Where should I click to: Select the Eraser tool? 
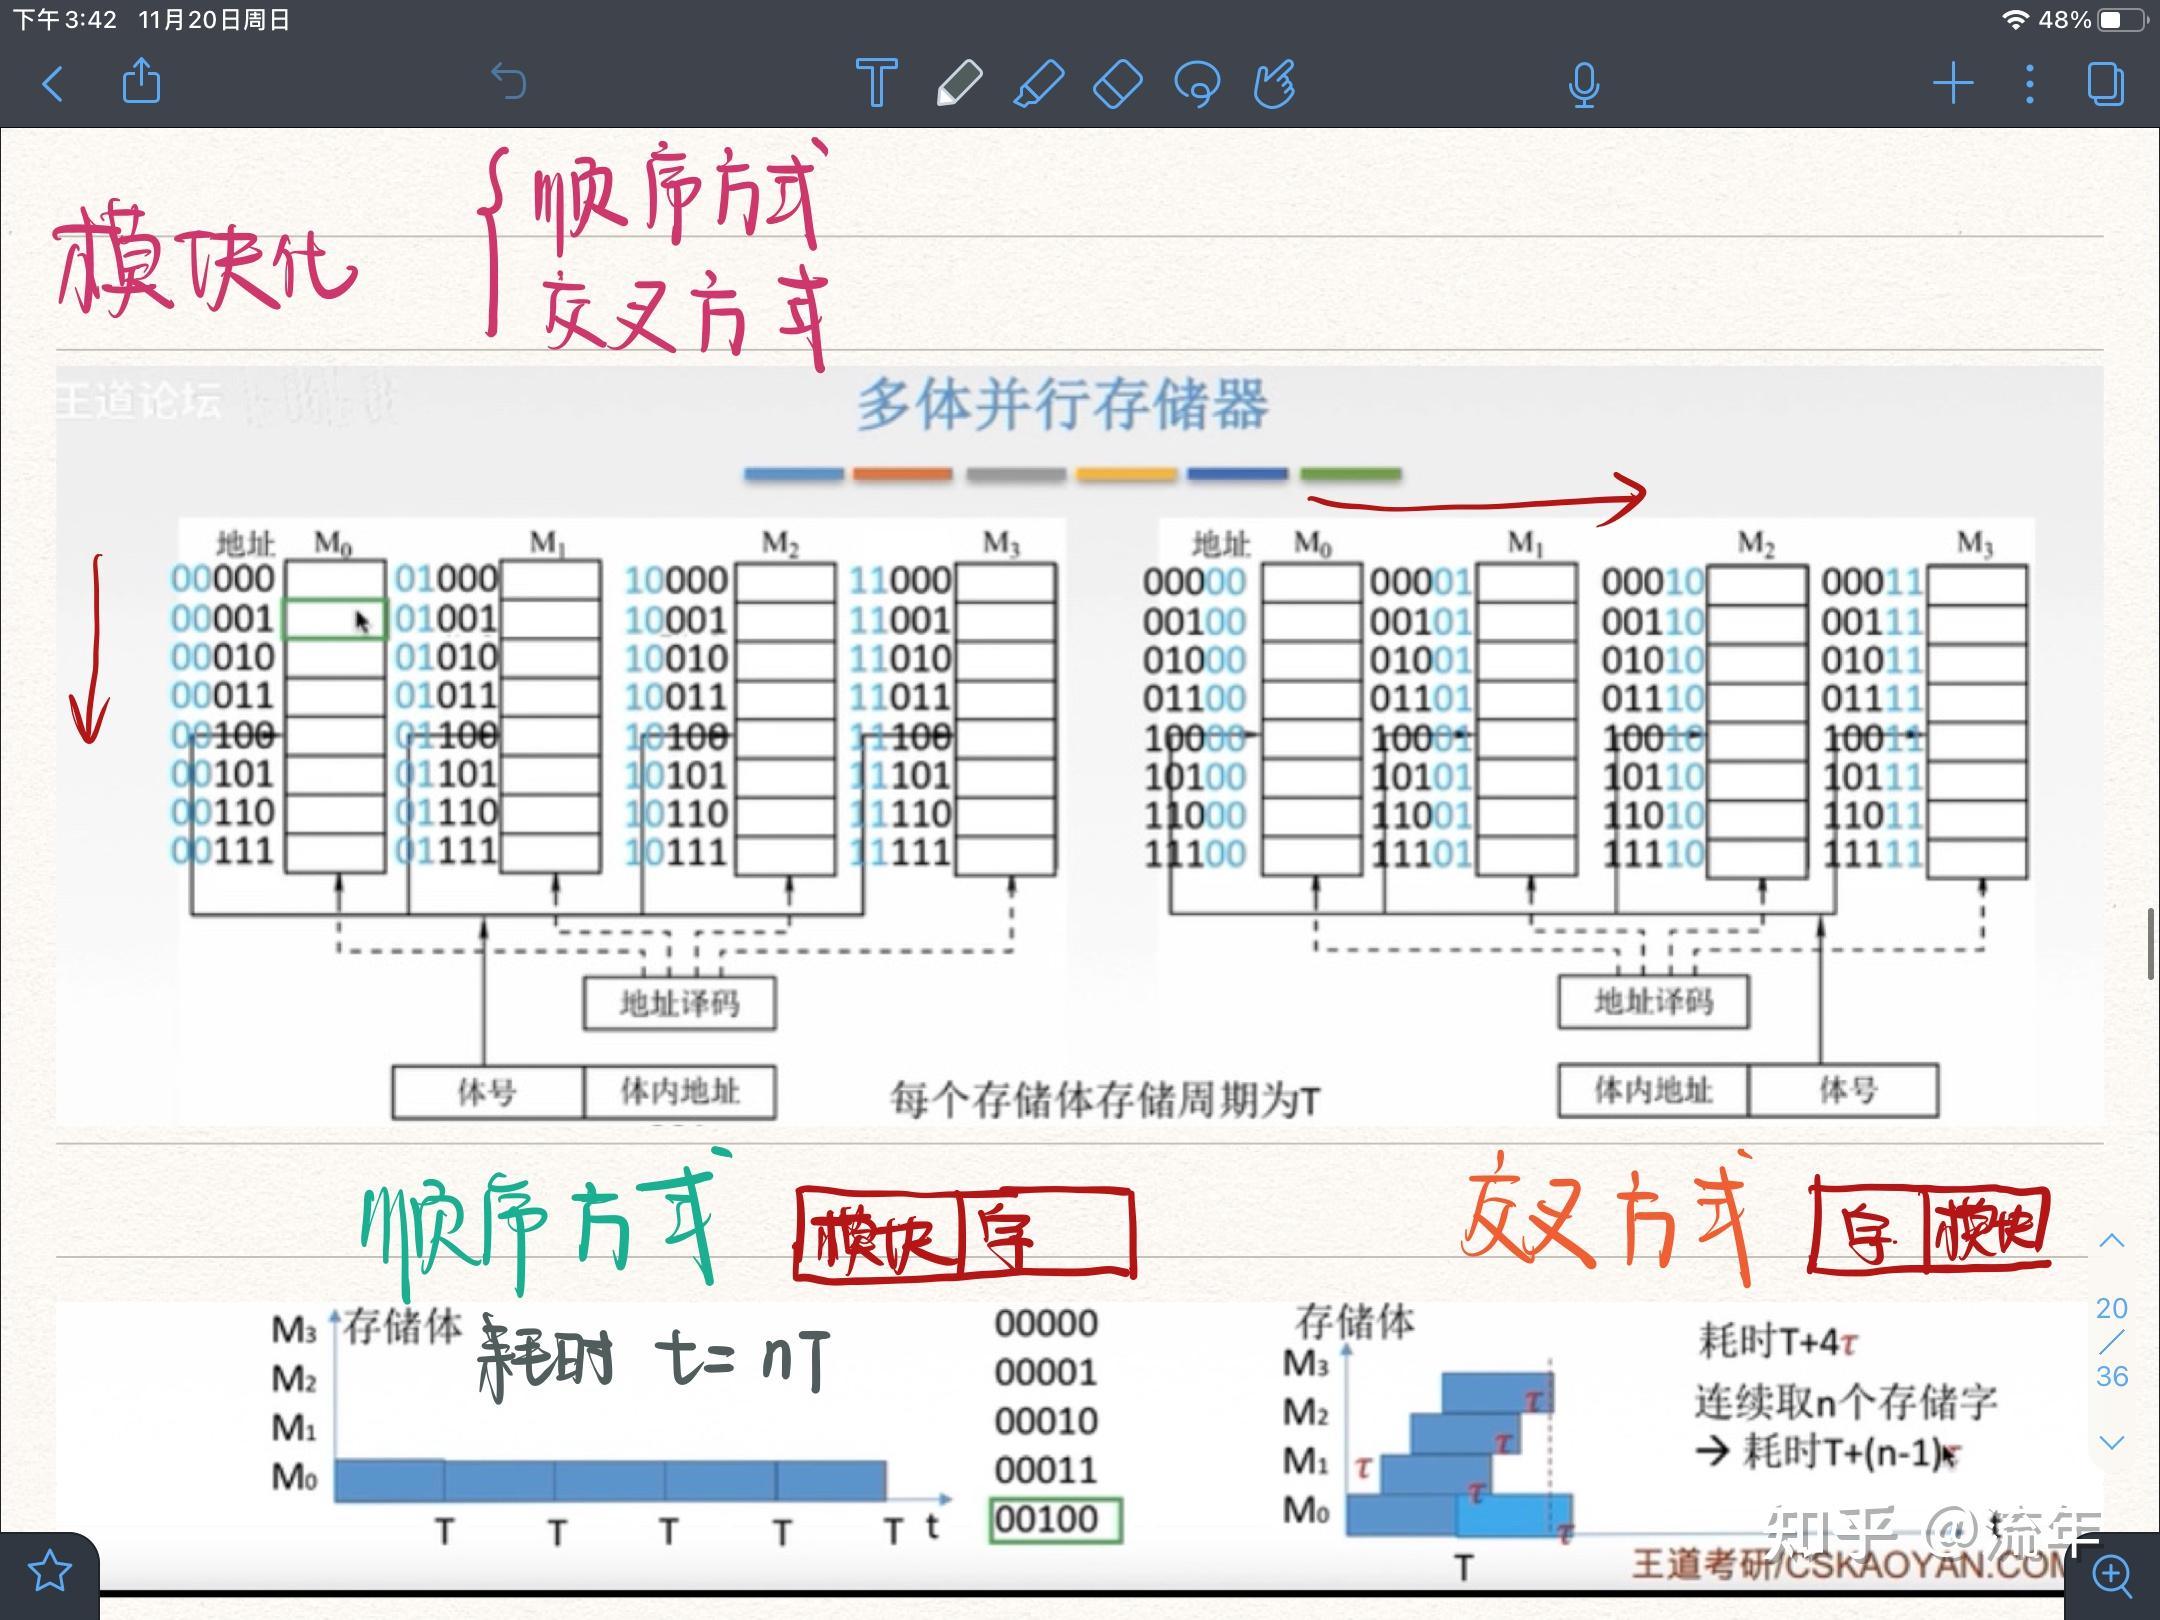[1117, 84]
